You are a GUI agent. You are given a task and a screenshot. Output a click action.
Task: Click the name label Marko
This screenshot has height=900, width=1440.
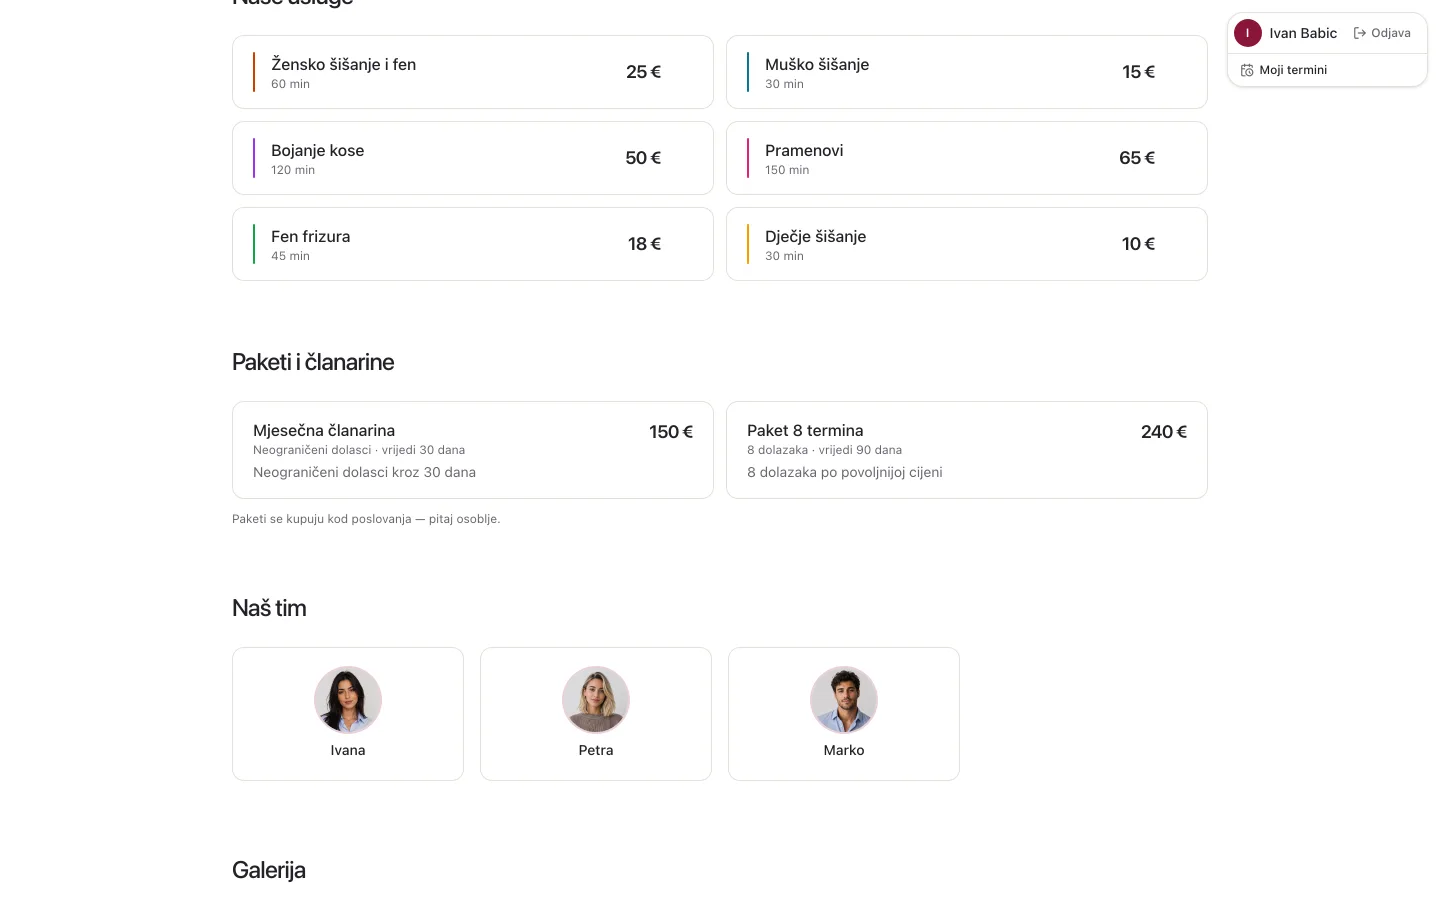tap(844, 750)
